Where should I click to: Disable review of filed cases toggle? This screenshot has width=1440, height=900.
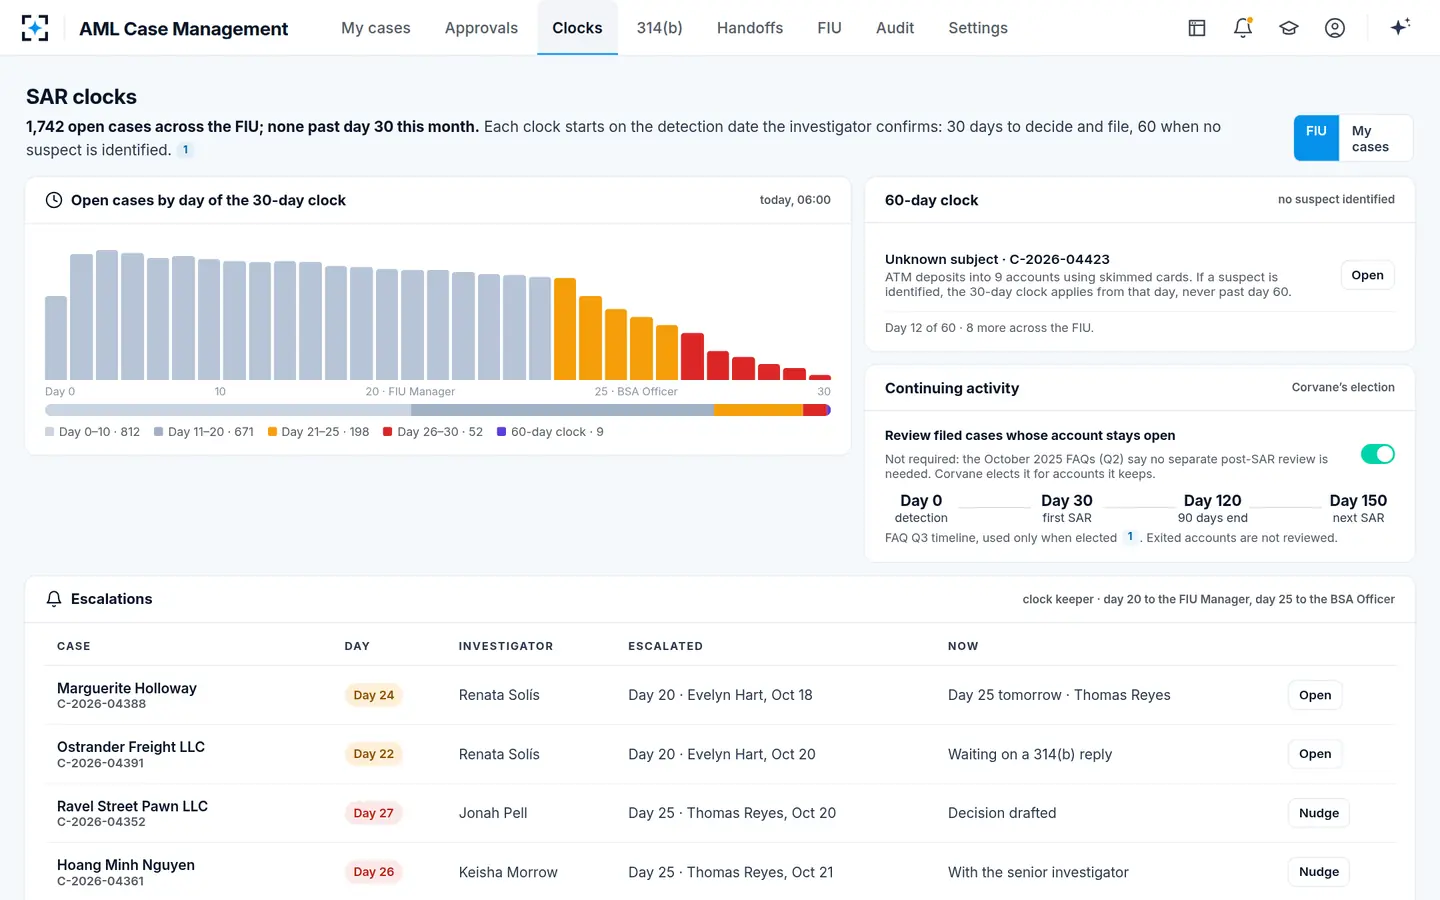click(1378, 454)
